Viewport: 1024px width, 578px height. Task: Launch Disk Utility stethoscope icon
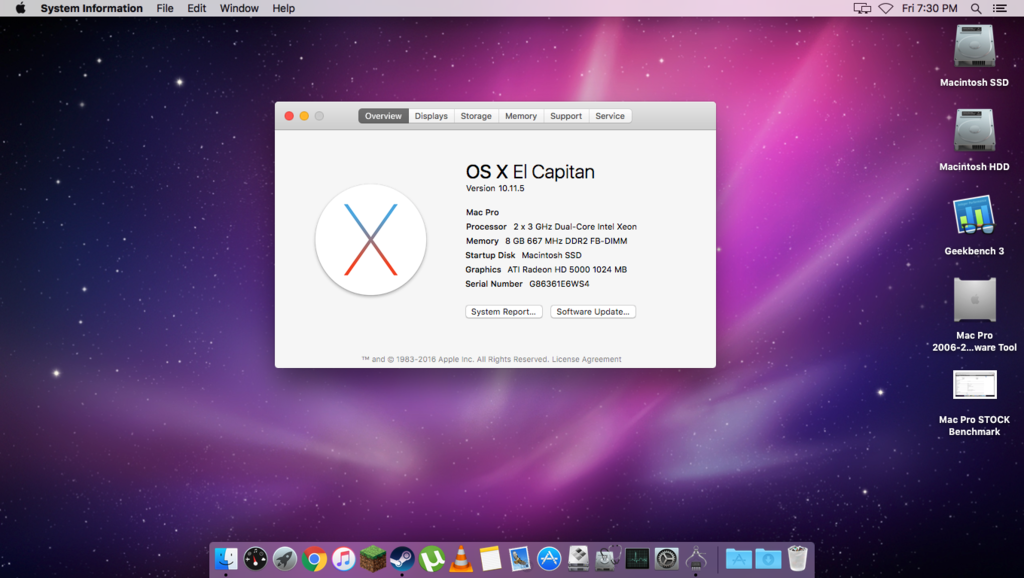point(608,559)
